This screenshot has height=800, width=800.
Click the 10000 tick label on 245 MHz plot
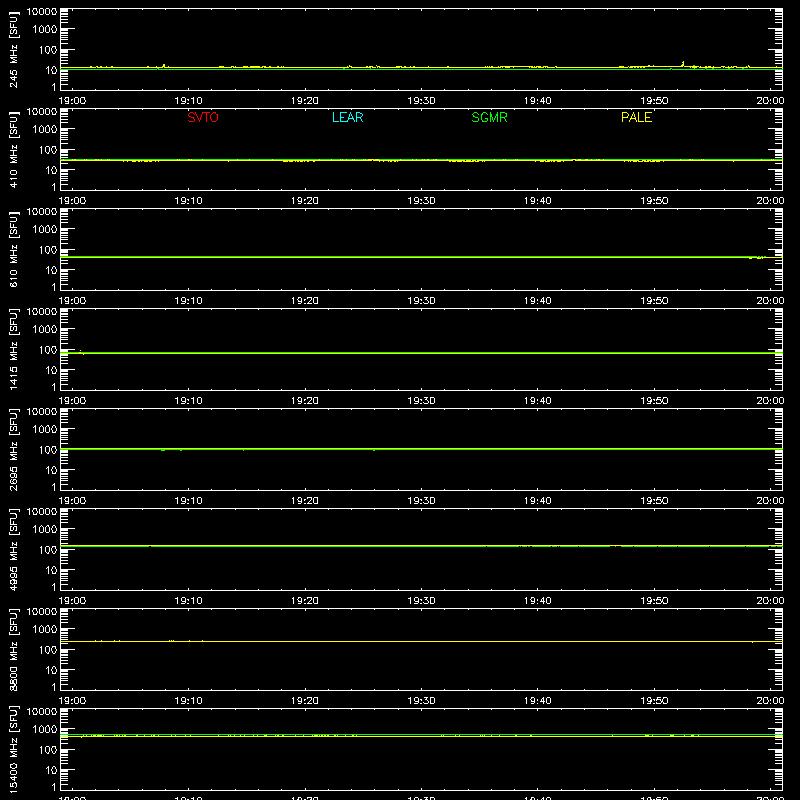point(42,12)
